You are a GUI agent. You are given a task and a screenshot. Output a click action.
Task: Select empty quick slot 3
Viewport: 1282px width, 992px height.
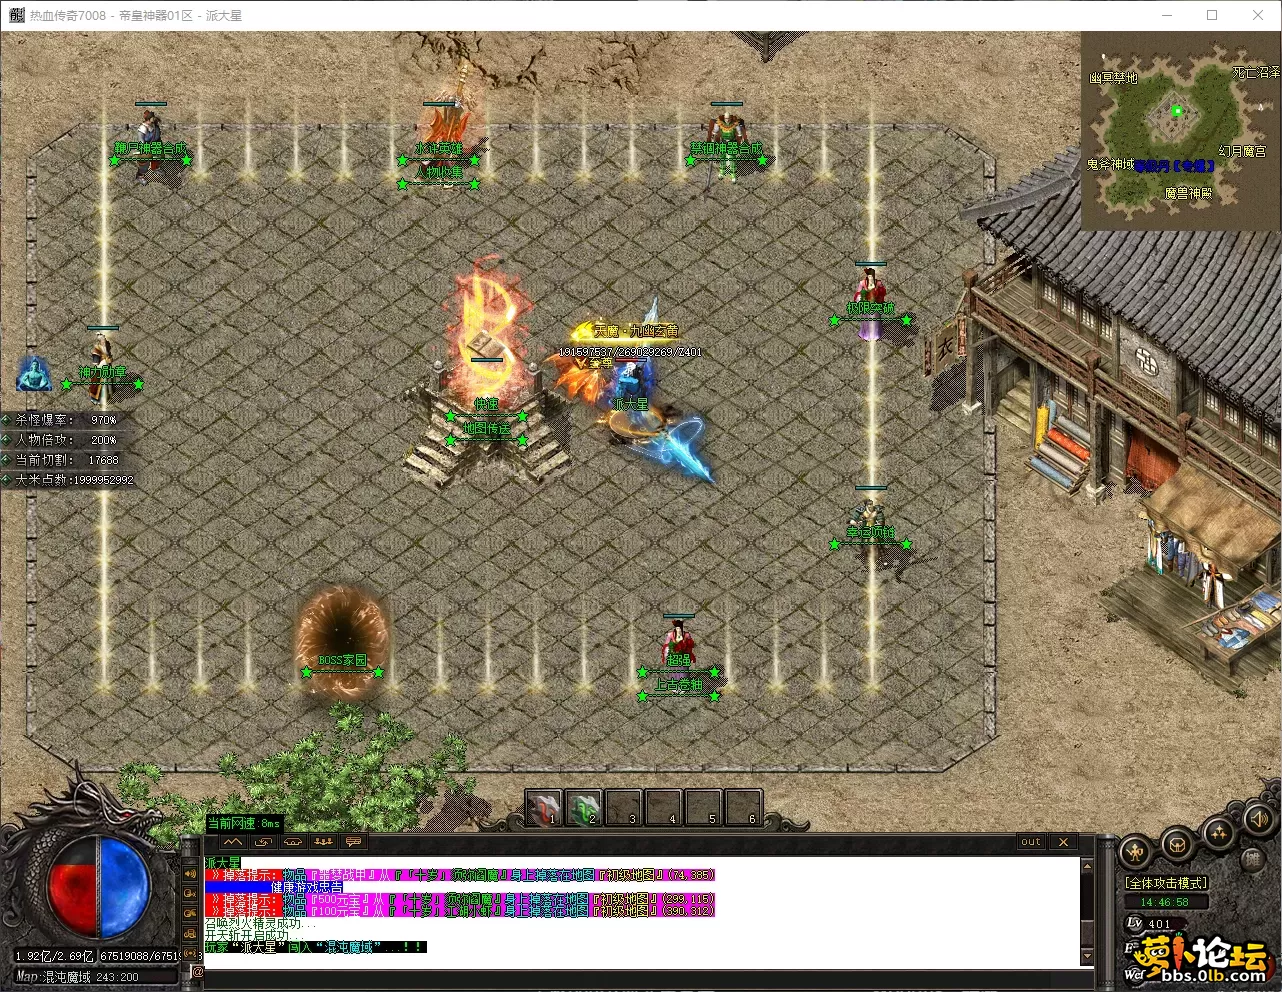(624, 807)
